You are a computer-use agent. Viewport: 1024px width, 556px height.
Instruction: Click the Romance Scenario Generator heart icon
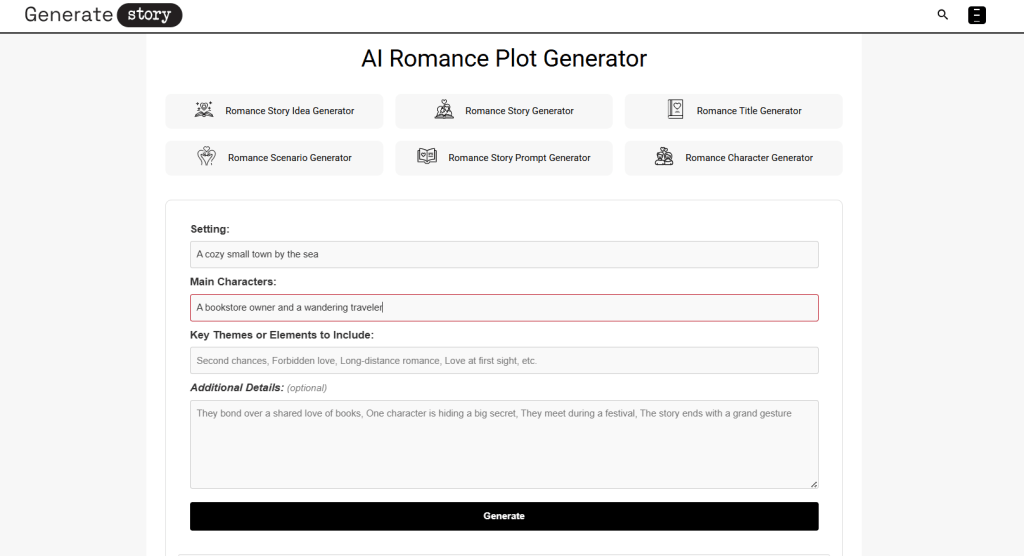(206, 157)
